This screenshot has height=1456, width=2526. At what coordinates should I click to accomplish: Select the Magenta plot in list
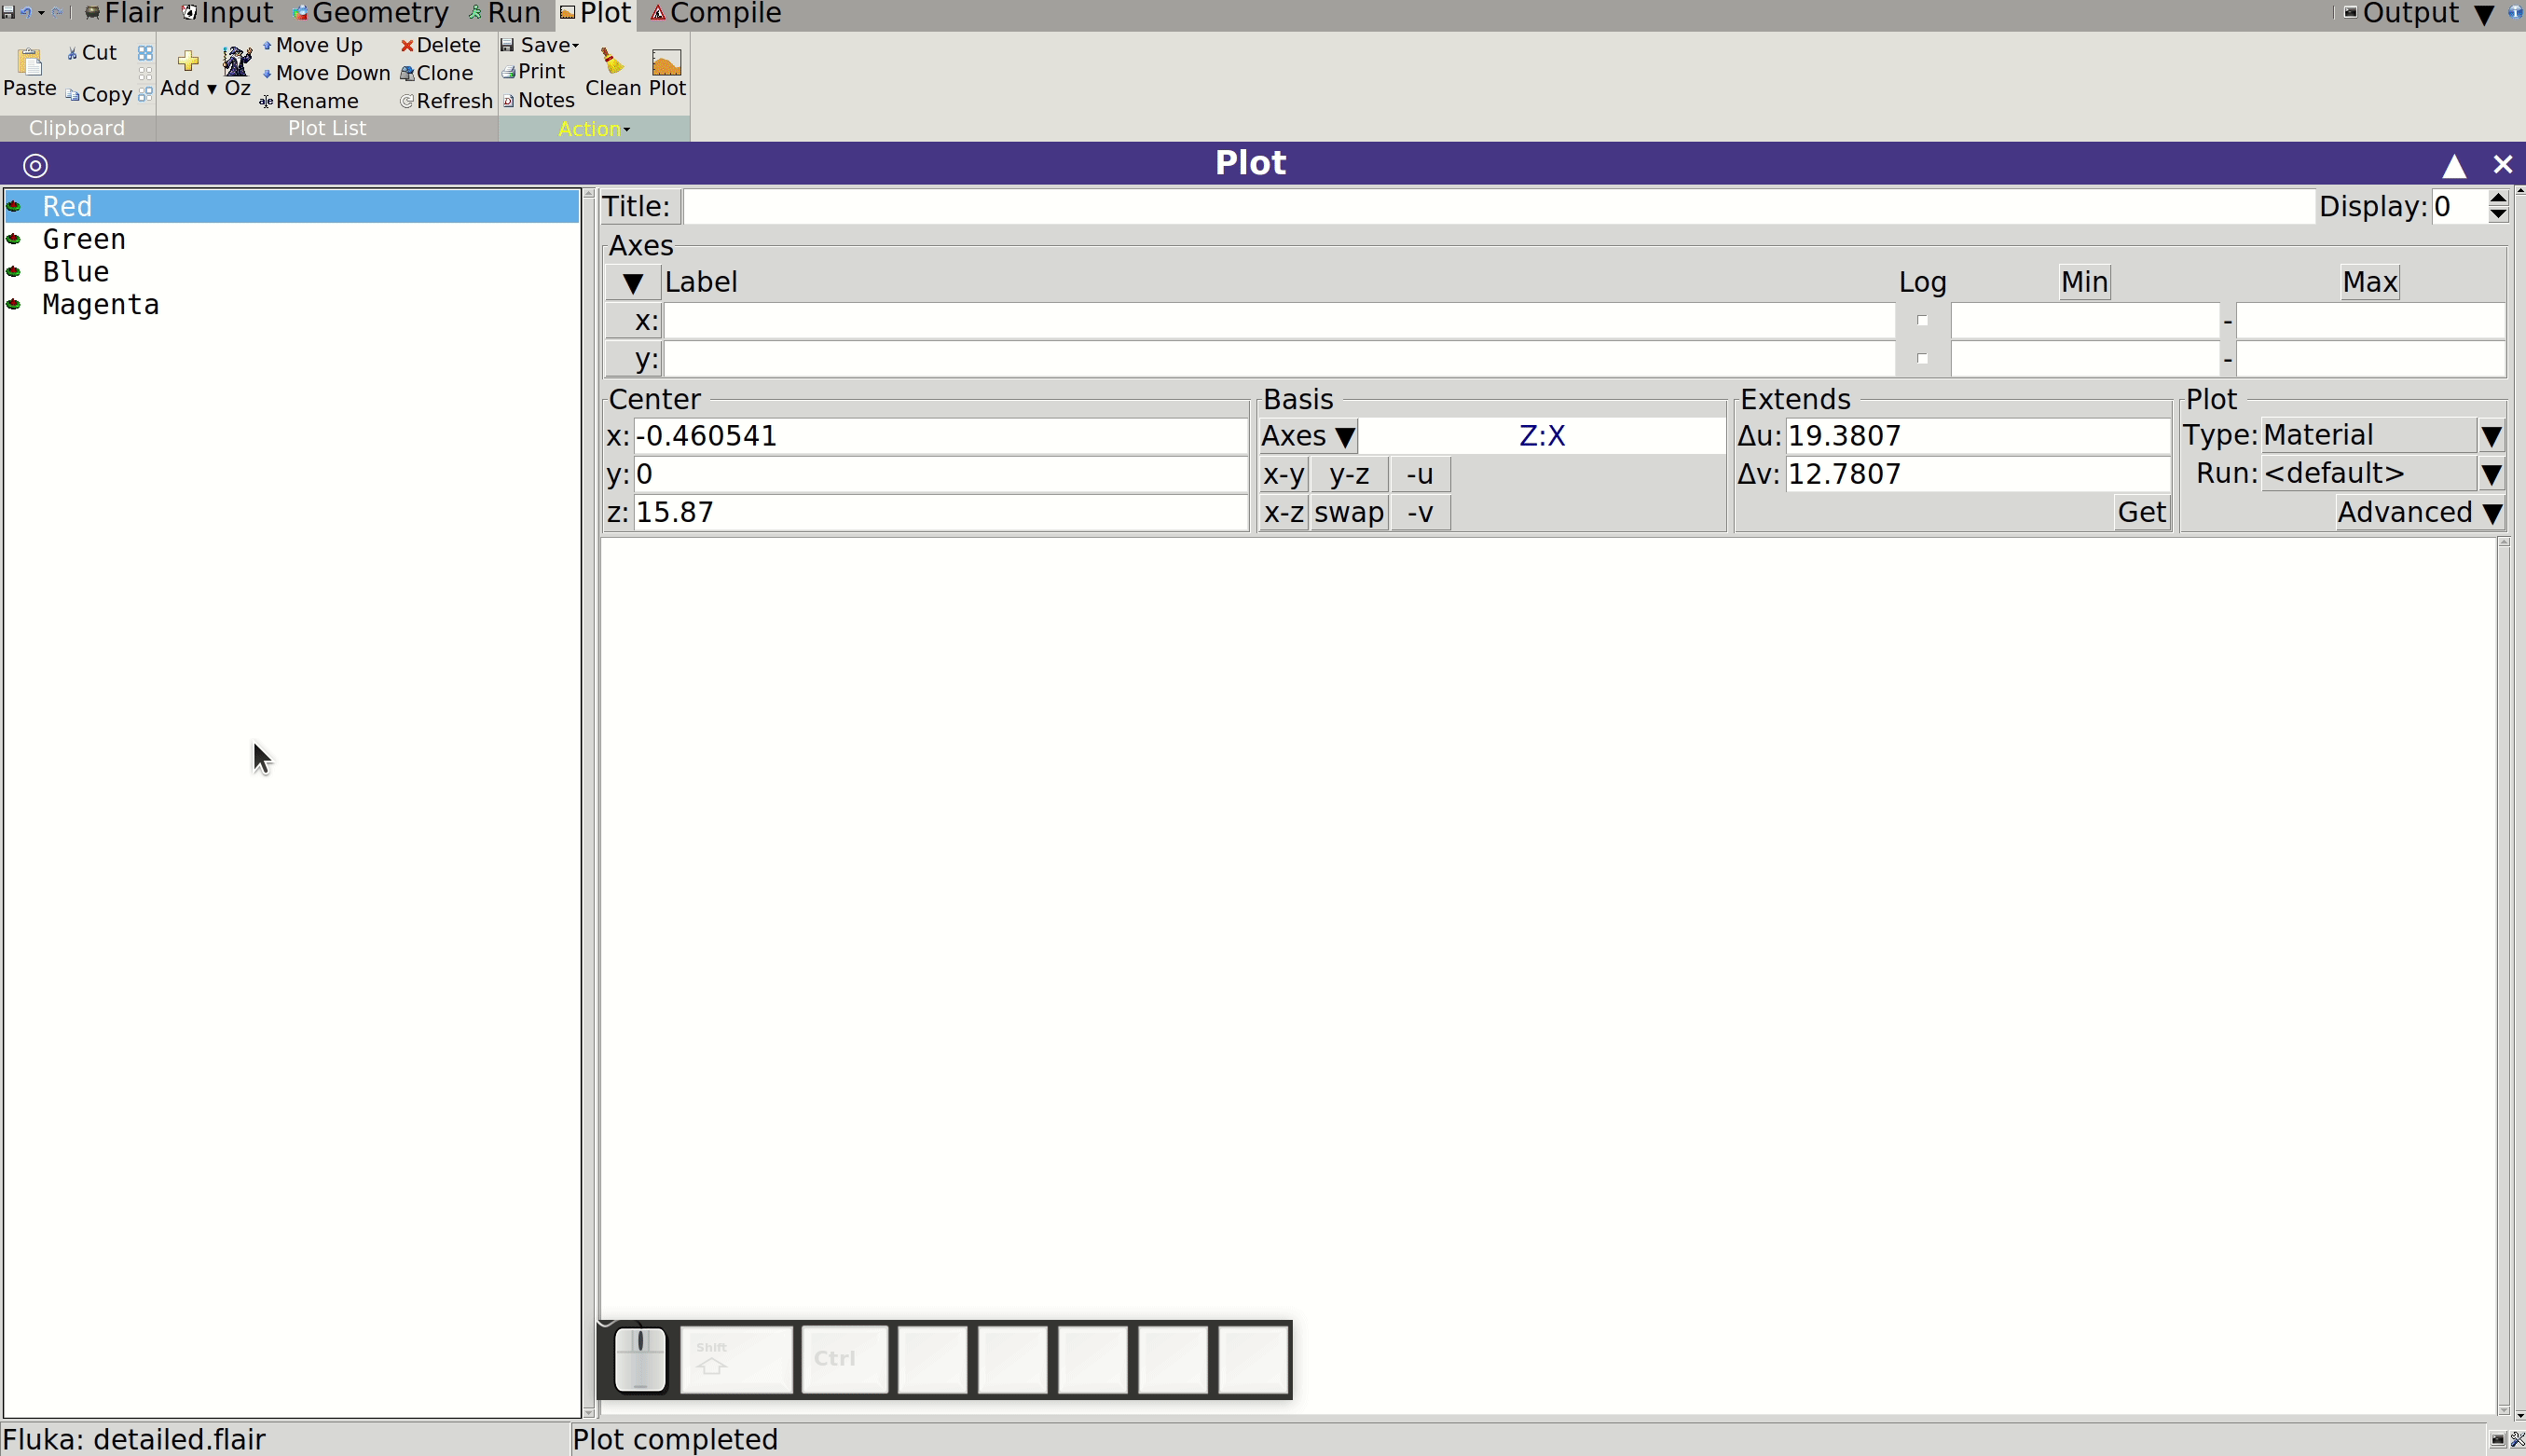tap(100, 304)
